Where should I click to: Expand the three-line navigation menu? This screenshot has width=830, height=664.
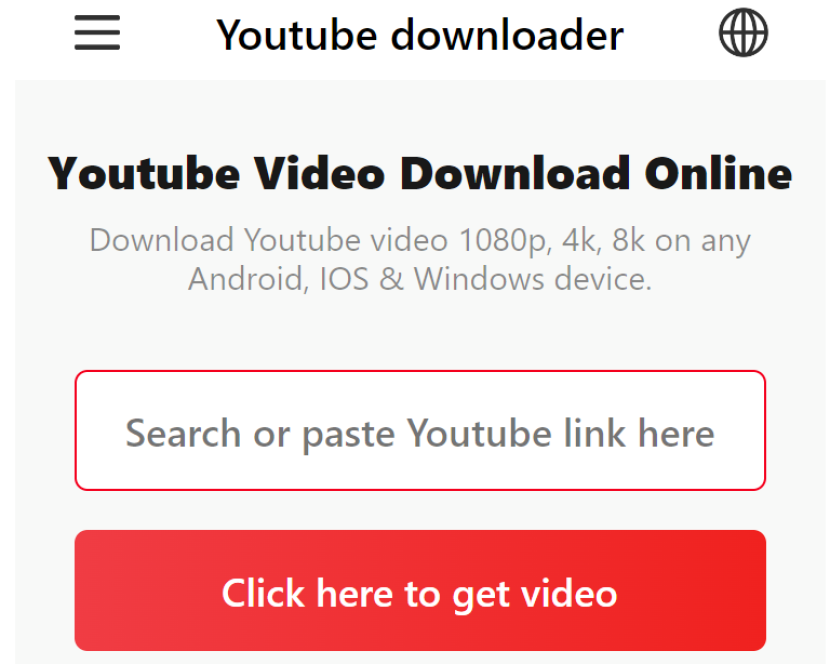click(97, 33)
